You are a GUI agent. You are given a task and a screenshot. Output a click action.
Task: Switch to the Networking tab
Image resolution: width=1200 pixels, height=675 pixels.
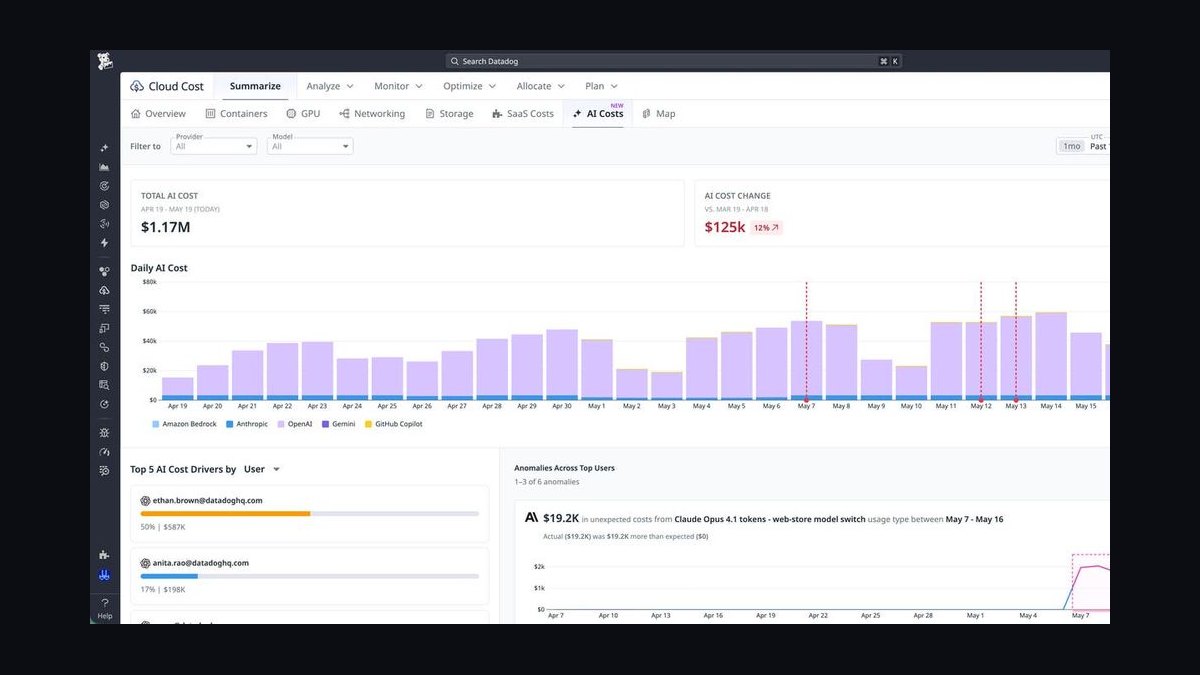click(x=372, y=114)
